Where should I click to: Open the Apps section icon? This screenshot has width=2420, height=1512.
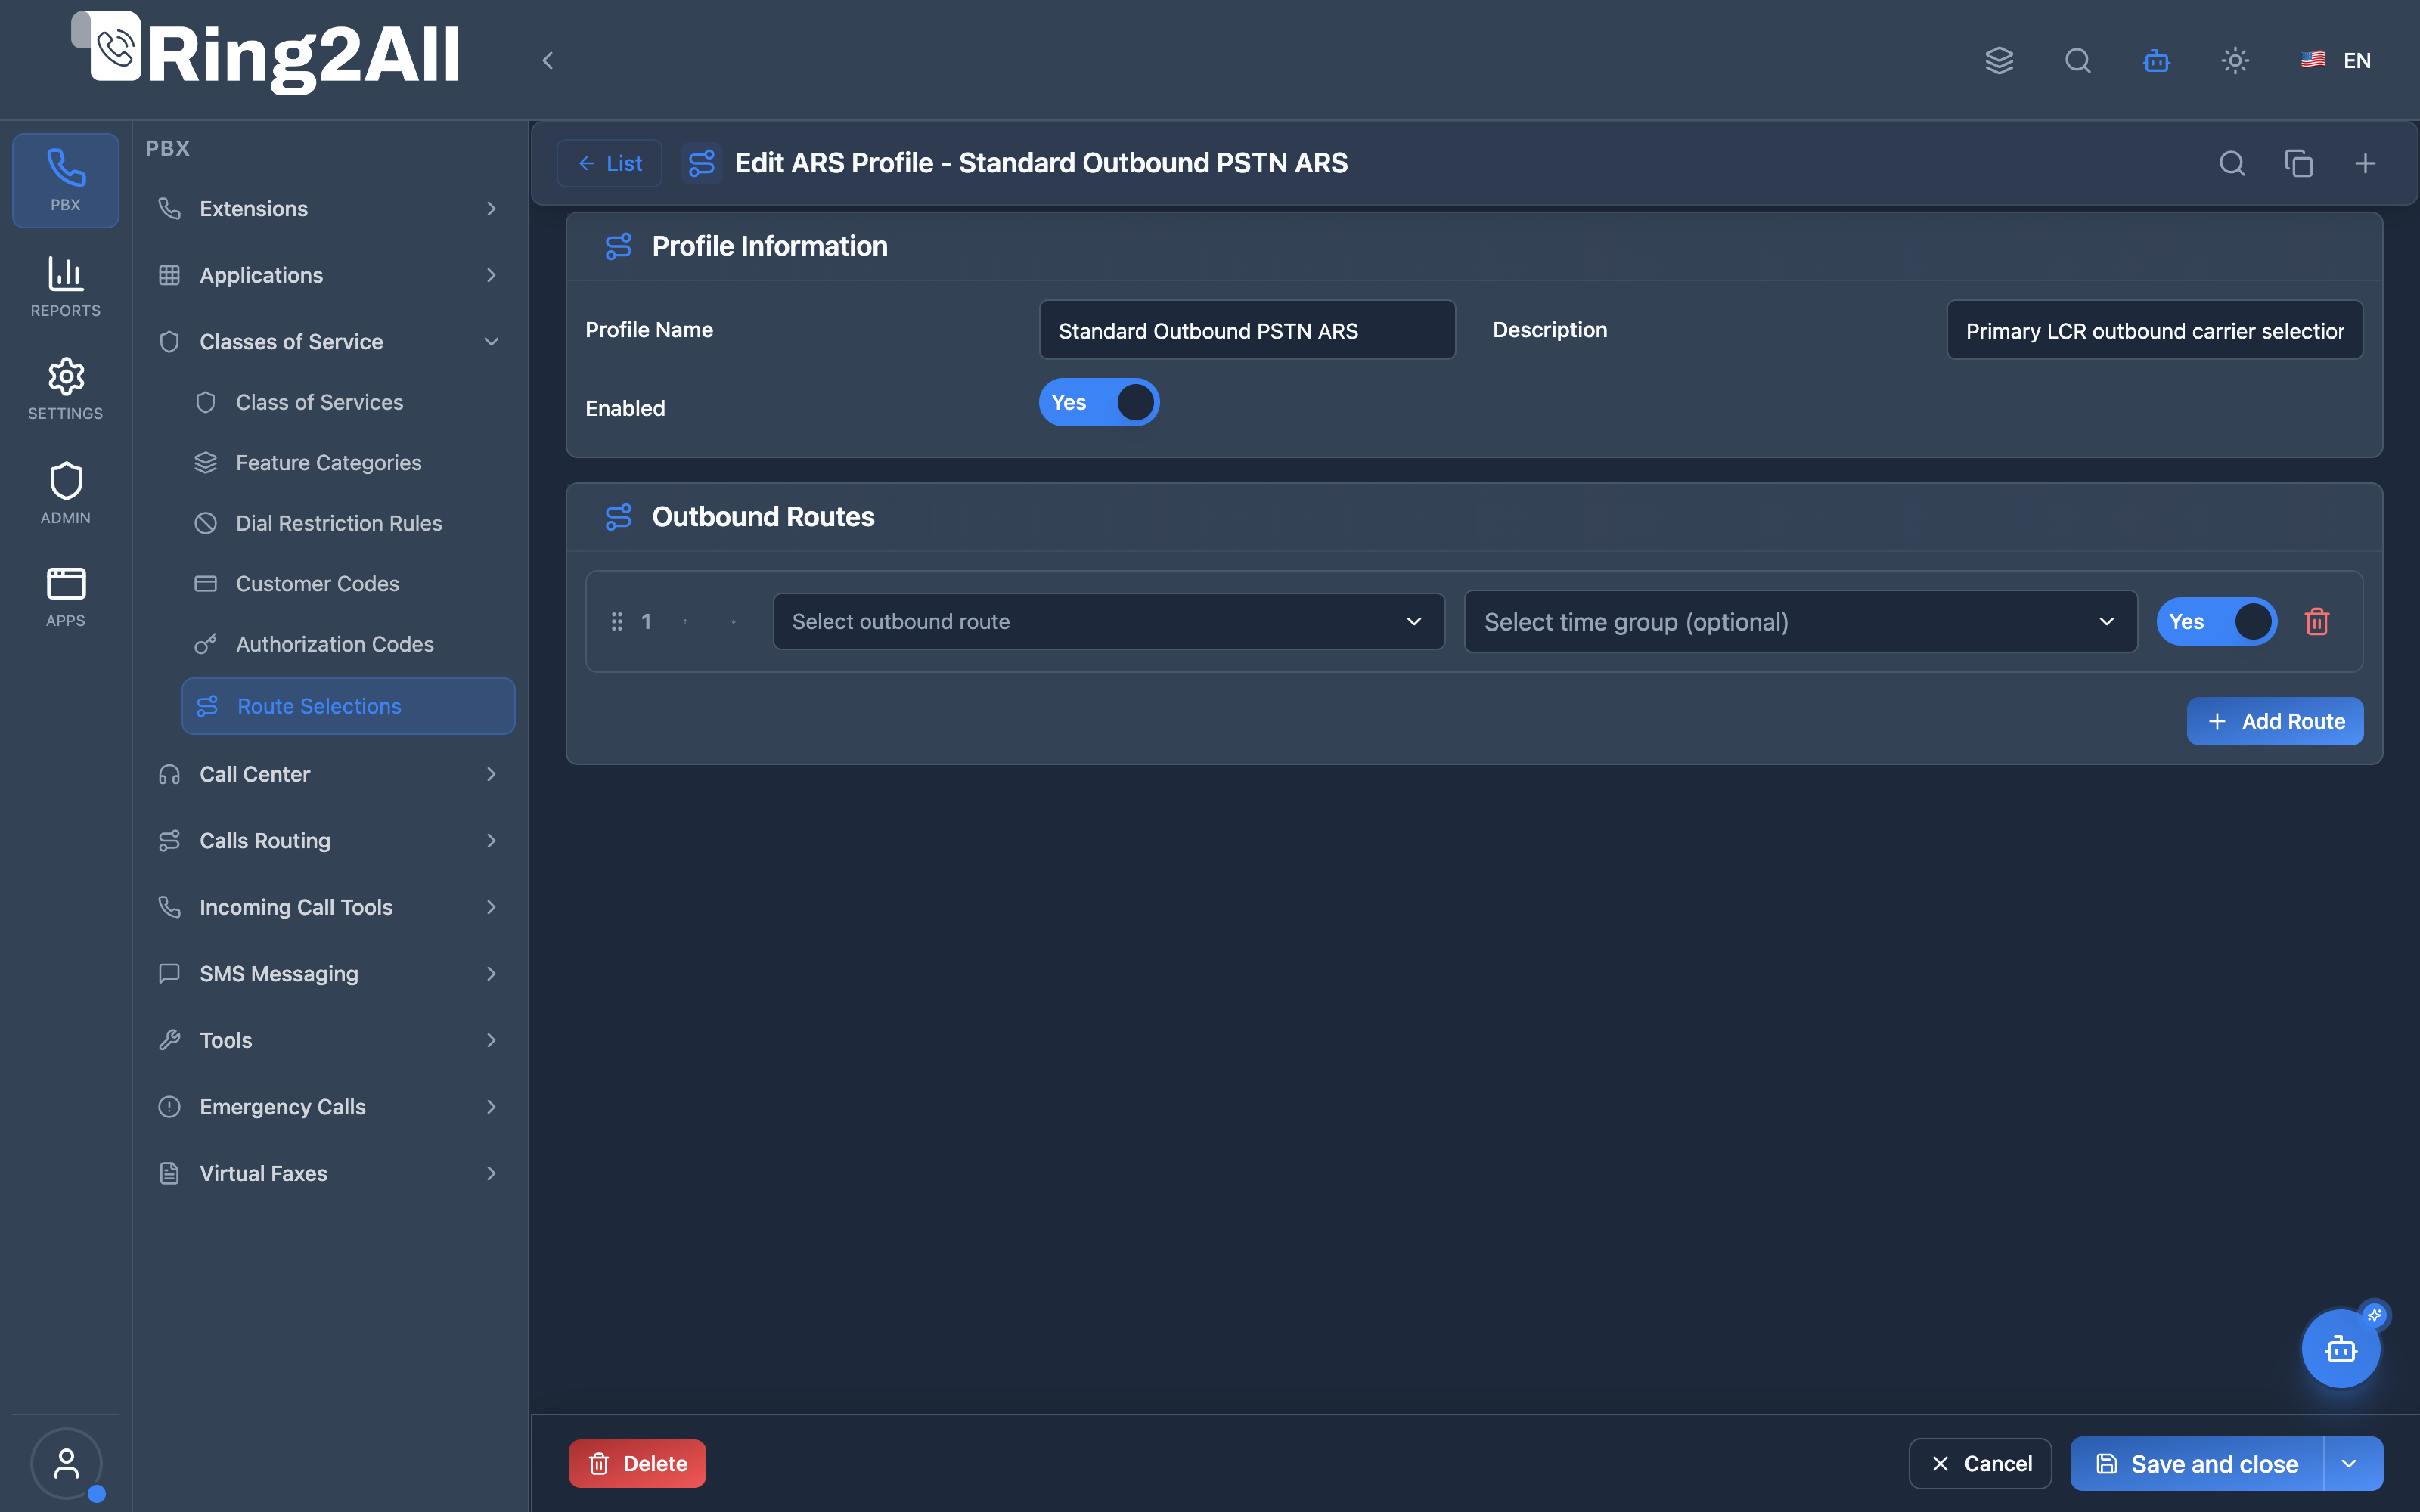65,596
